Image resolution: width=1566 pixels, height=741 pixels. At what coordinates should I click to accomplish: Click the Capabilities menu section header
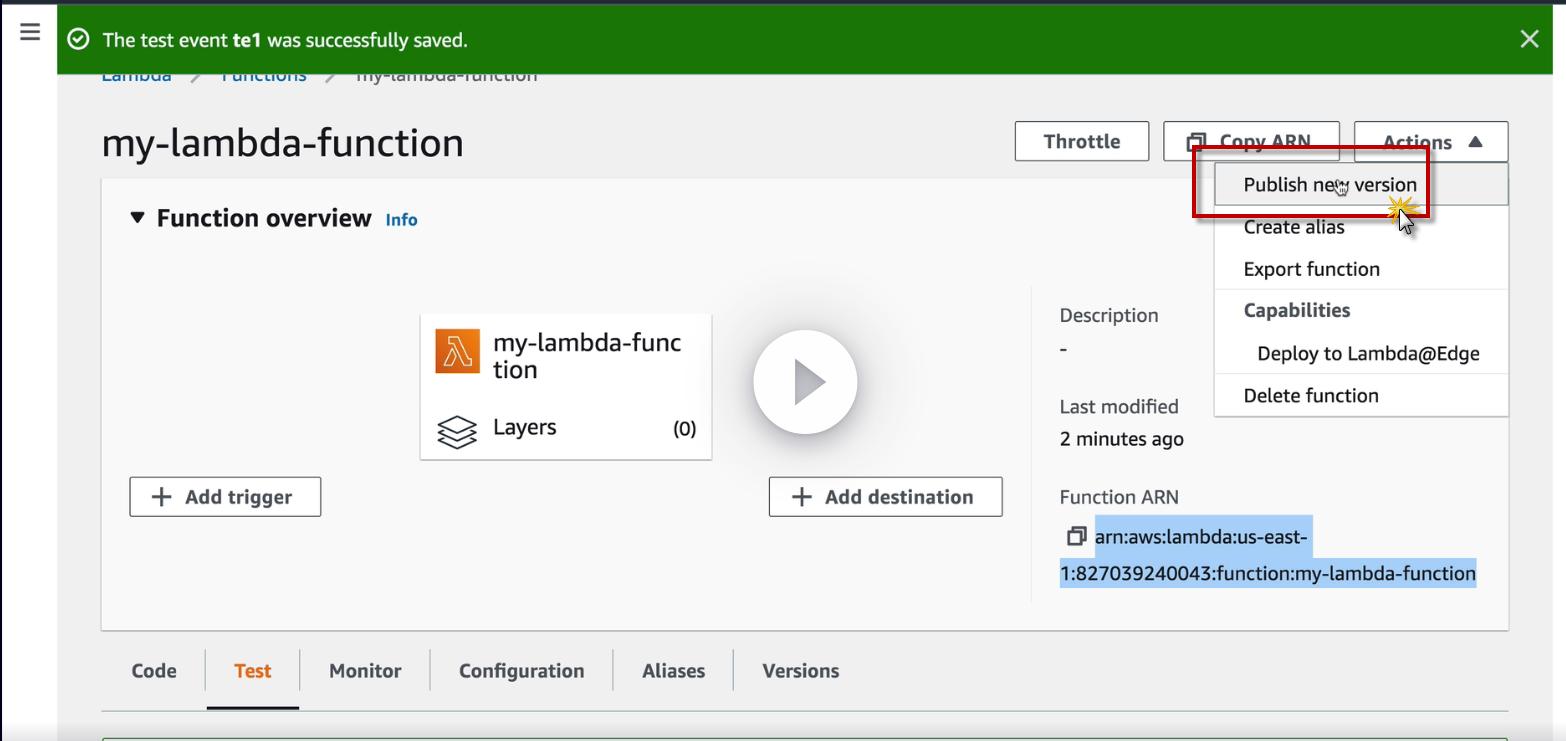[1297, 310]
